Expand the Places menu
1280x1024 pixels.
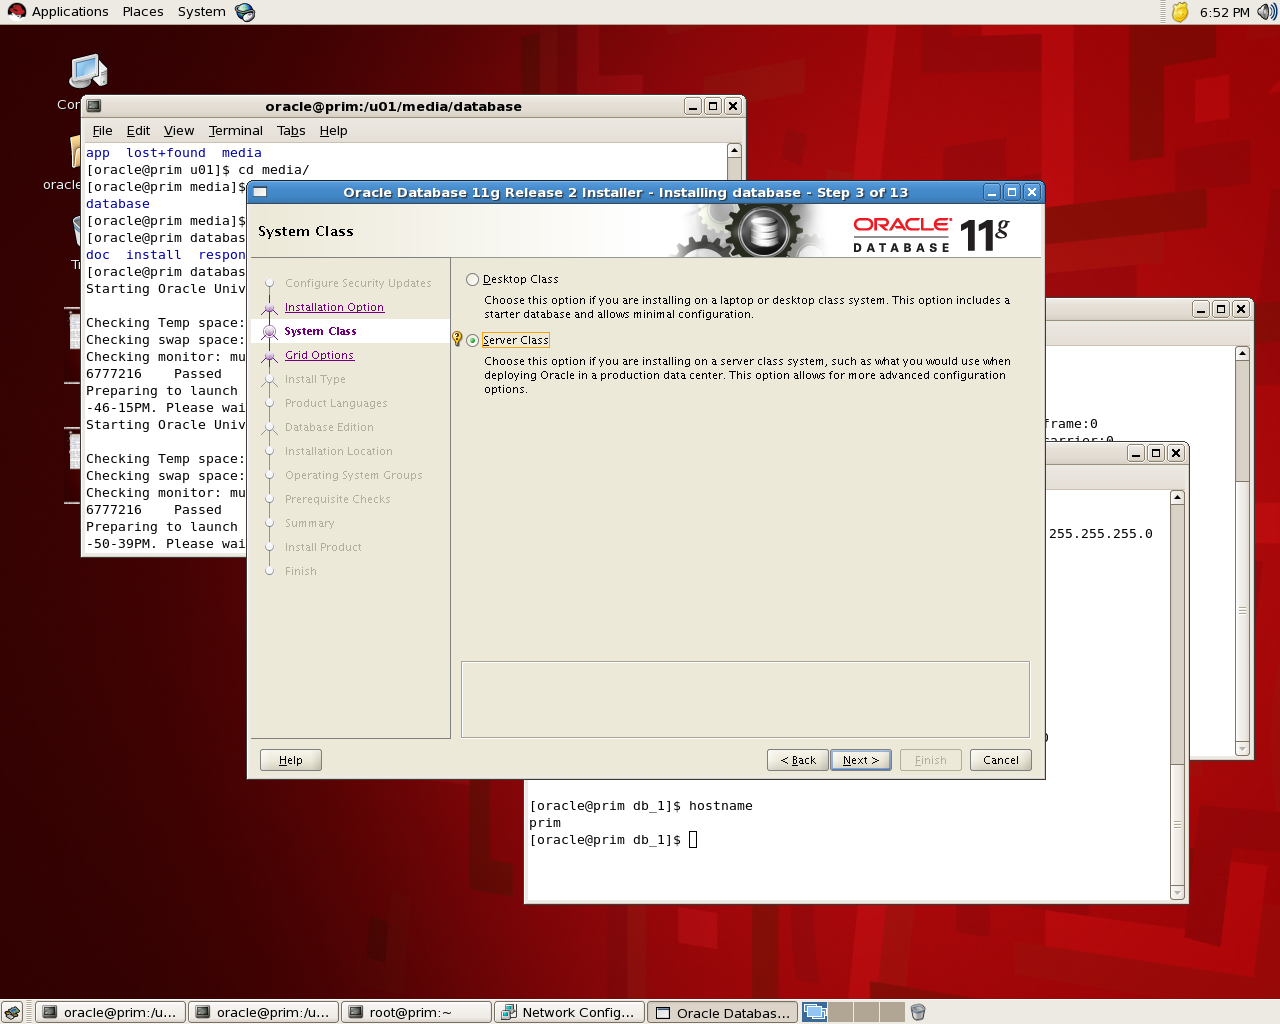[x=143, y=12]
